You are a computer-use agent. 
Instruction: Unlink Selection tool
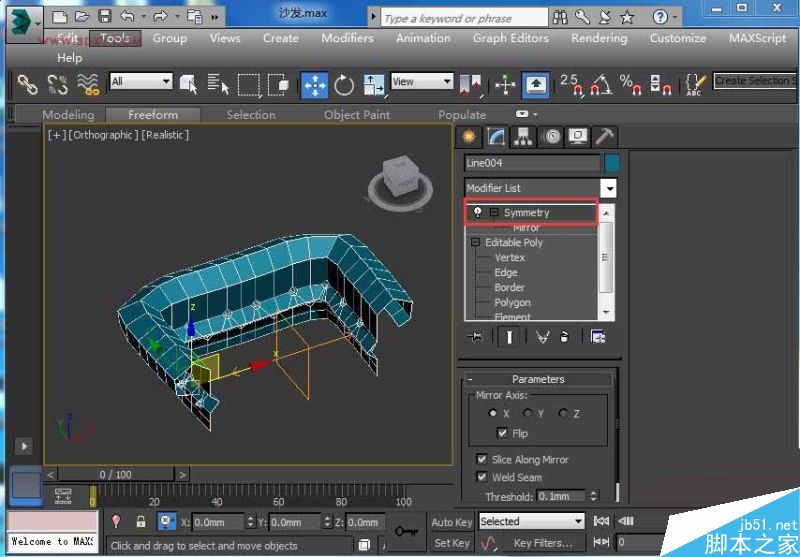[x=57, y=84]
